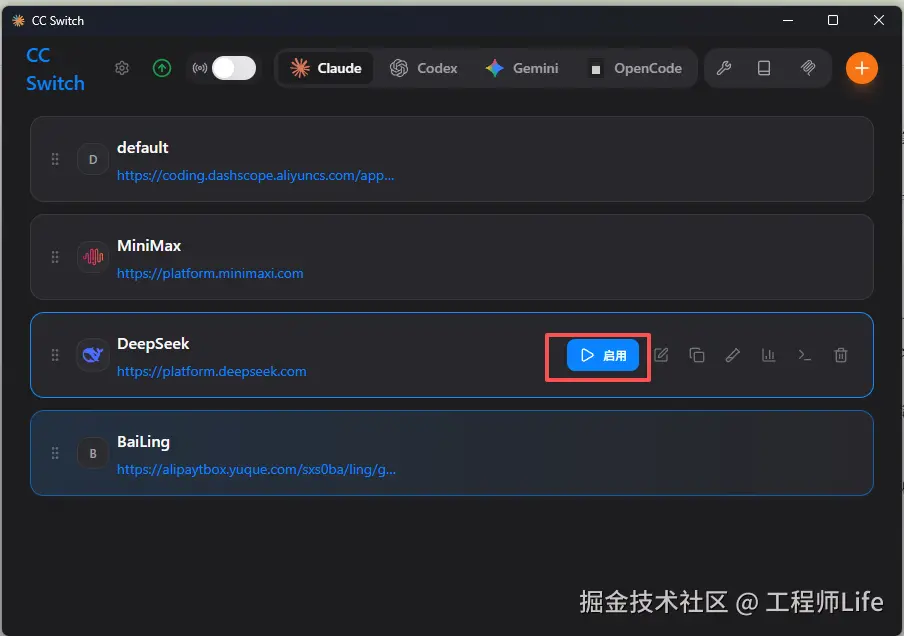Open the coding.dashscope.aliyuncs.com link
904x636 pixels.
point(255,175)
